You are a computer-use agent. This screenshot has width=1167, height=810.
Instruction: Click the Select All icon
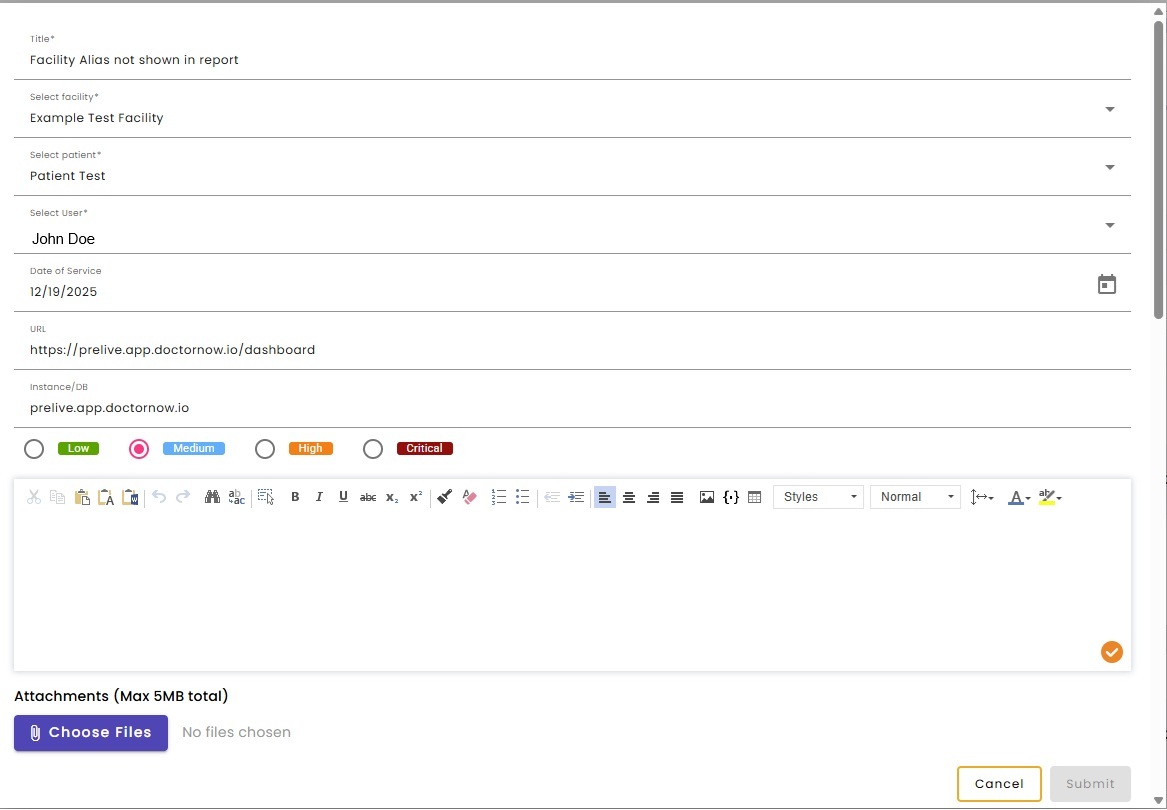click(266, 497)
